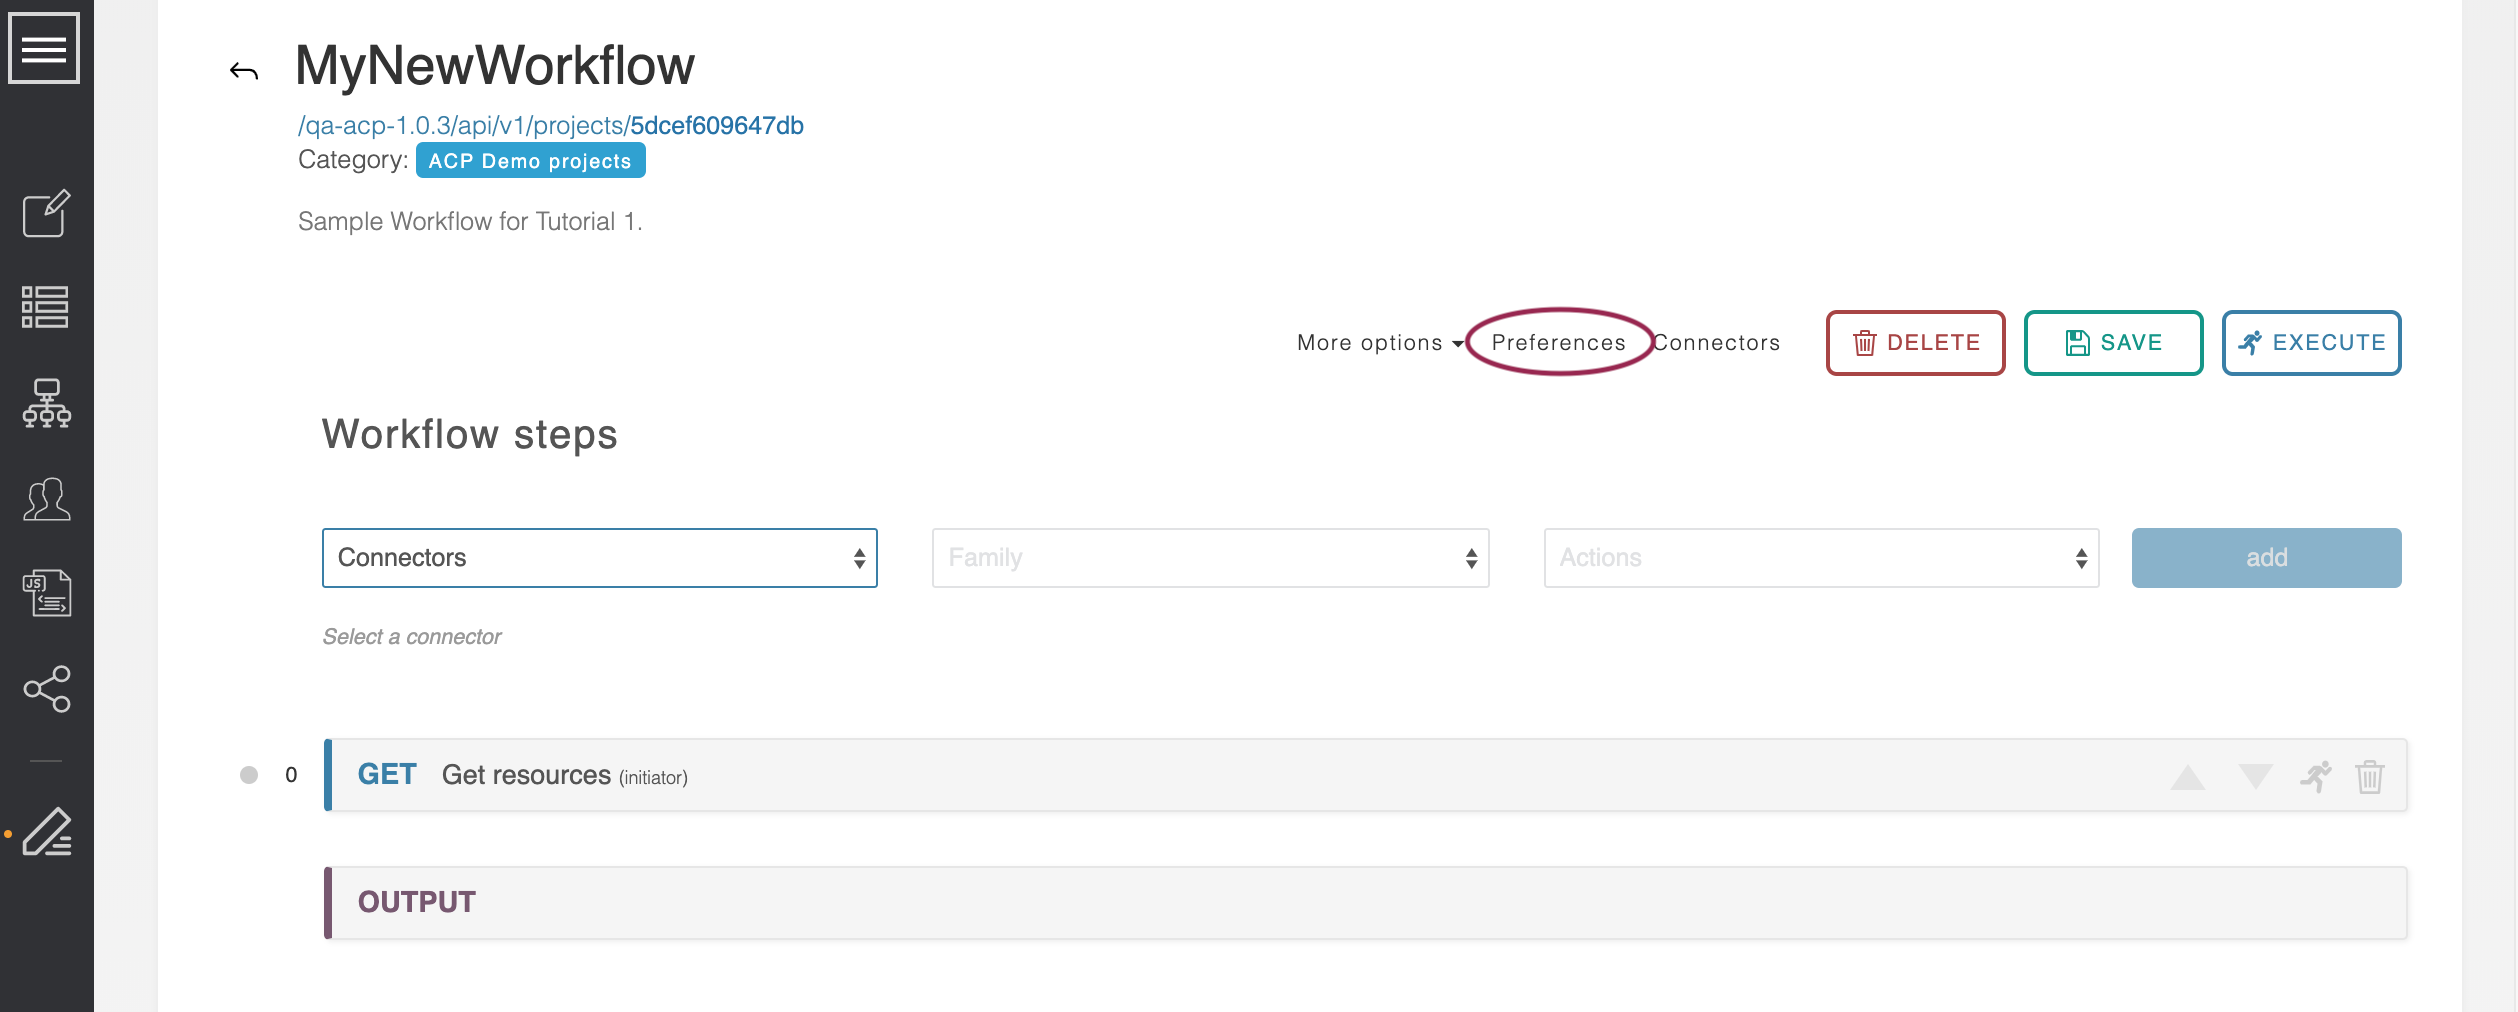The image size is (2518, 1012).
Task: Open the Preferences menu item
Action: (1558, 343)
